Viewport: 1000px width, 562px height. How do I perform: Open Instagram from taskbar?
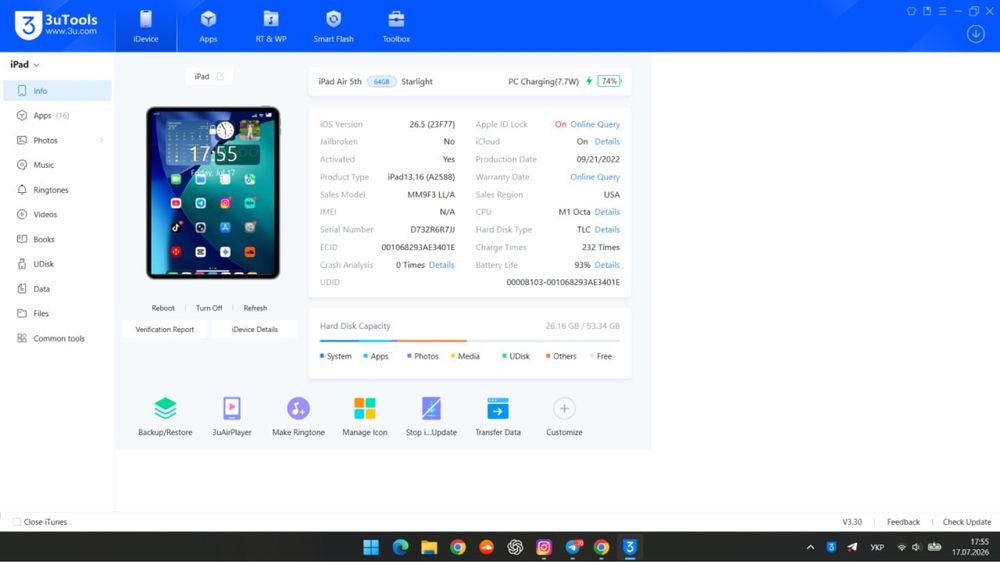543,547
